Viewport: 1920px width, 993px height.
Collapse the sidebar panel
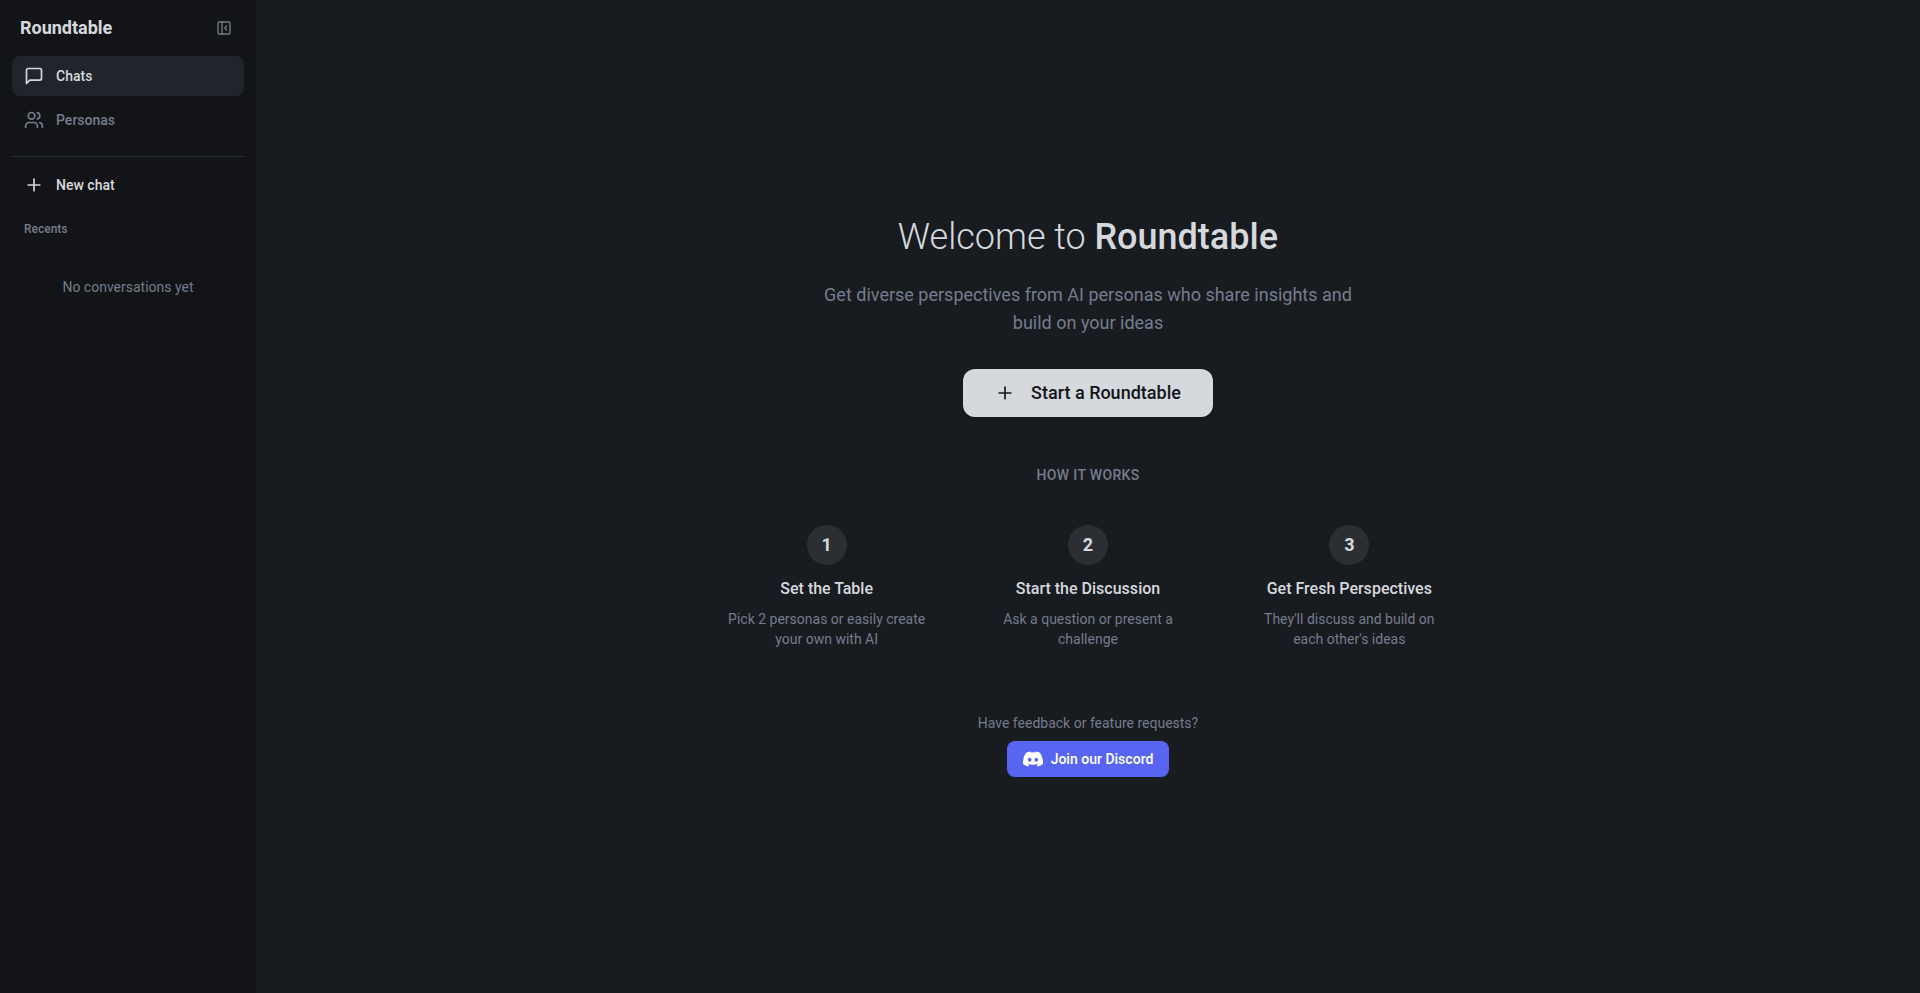pos(223,27)
